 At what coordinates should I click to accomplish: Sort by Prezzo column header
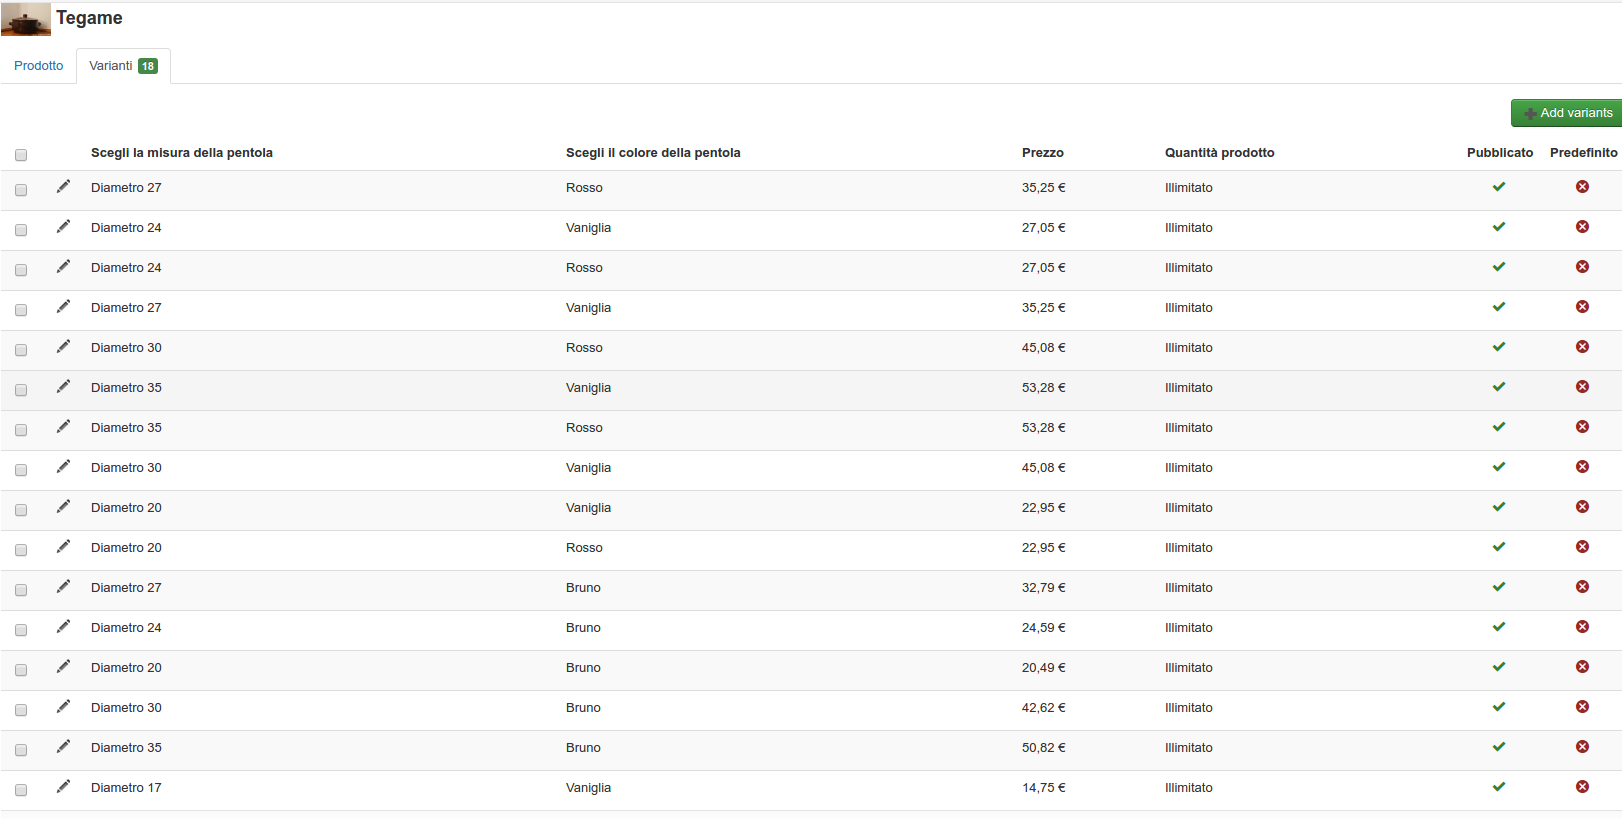pyautogui.click(x=1042, y=153)
